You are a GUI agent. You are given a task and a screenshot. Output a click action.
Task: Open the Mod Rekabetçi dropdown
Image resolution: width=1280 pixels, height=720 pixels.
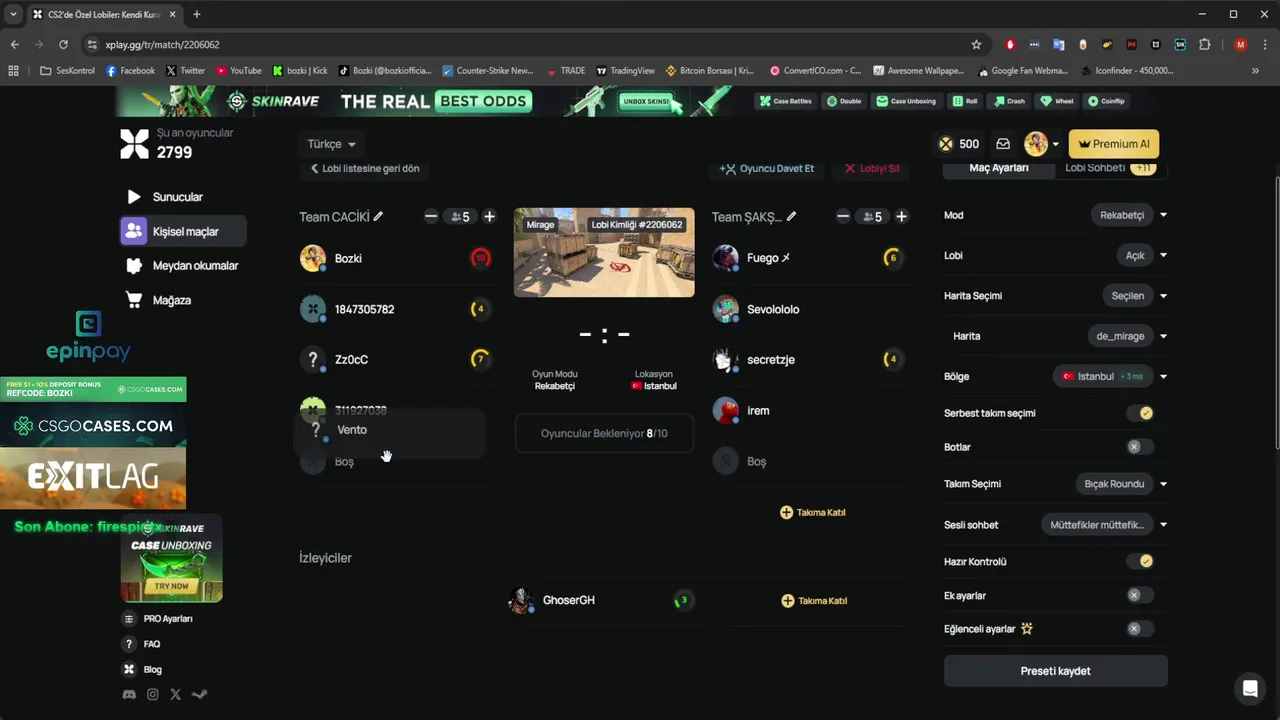(x=1129, y=215)
